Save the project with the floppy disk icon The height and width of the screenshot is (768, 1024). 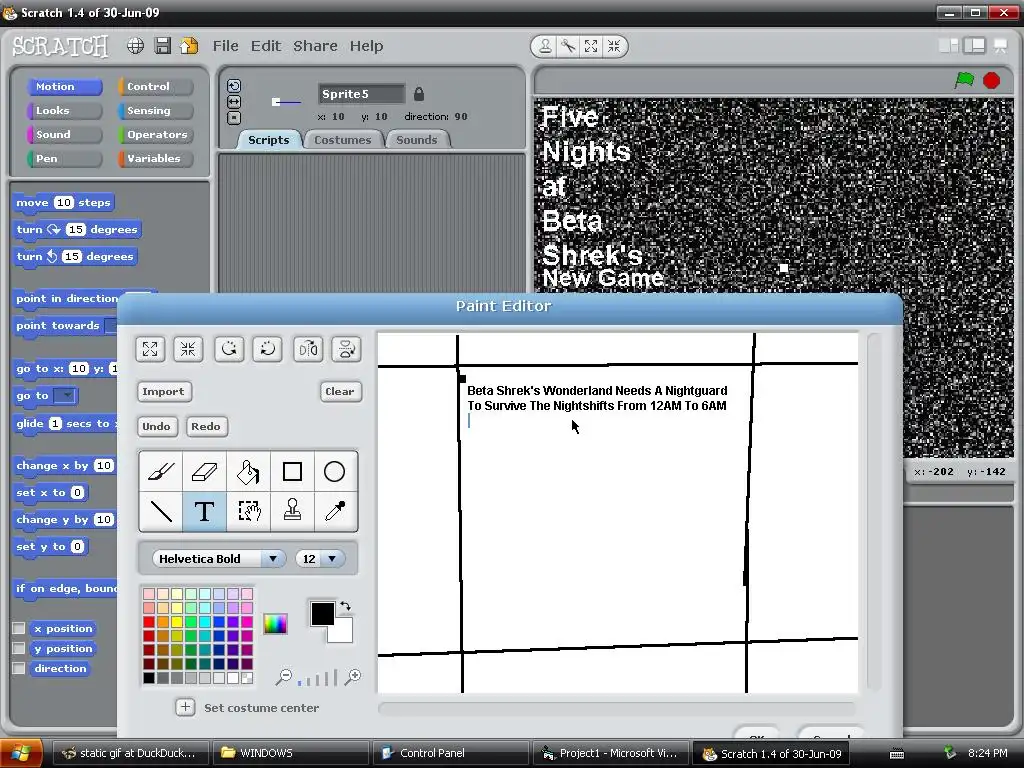(x=163, y=46)
